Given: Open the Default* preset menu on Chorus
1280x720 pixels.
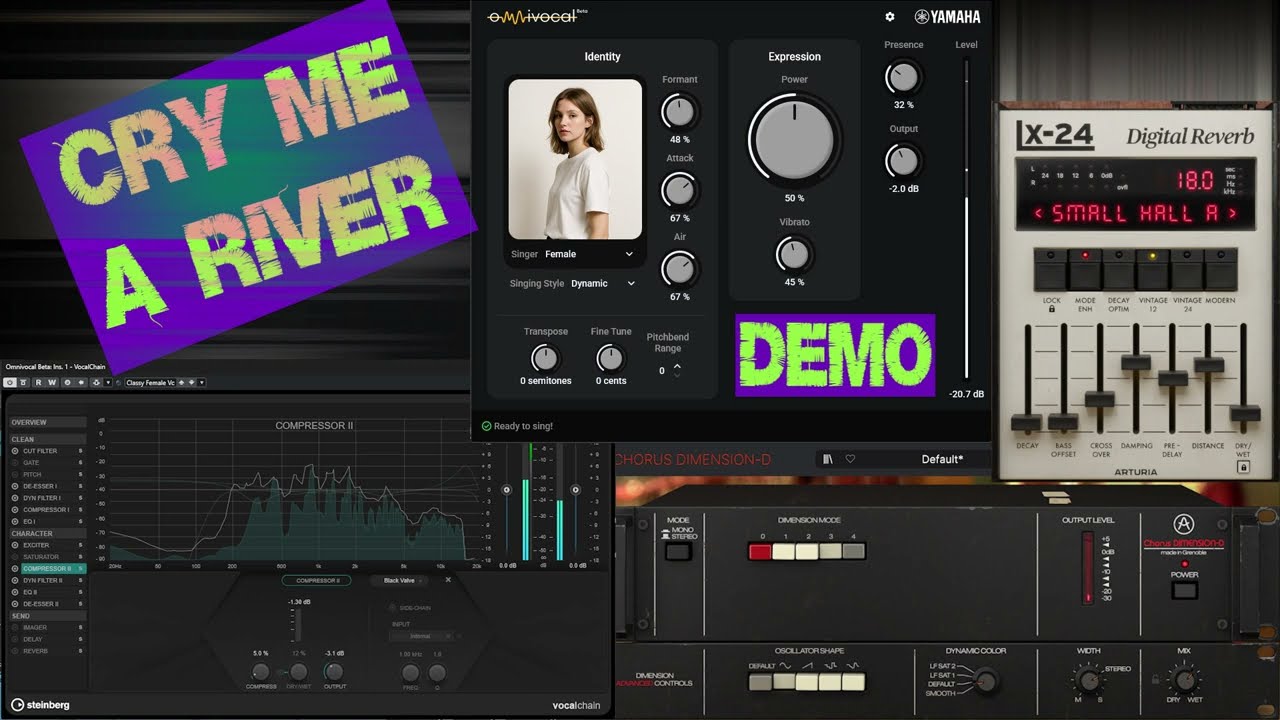Looking at the screenshot, I should coord(942,459).
